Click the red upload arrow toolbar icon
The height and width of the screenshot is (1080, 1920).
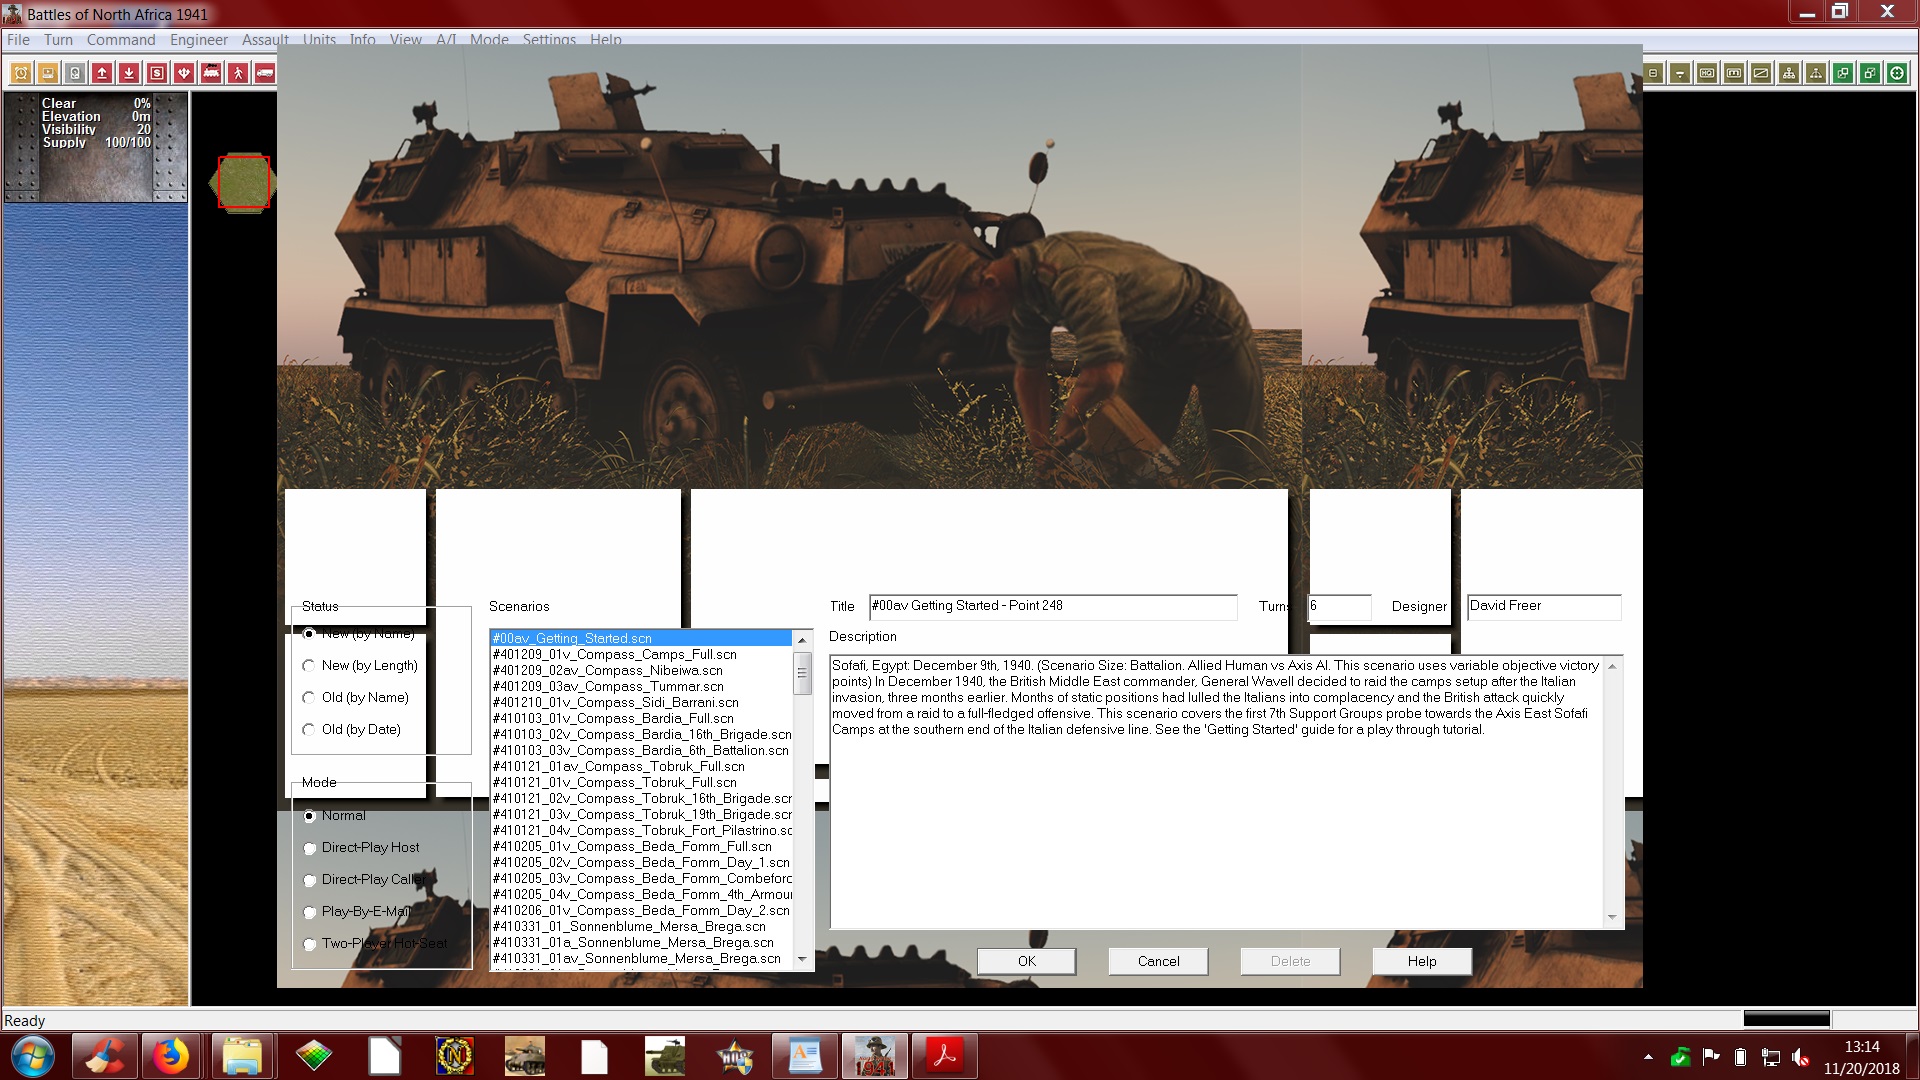(x=102, y=73)
